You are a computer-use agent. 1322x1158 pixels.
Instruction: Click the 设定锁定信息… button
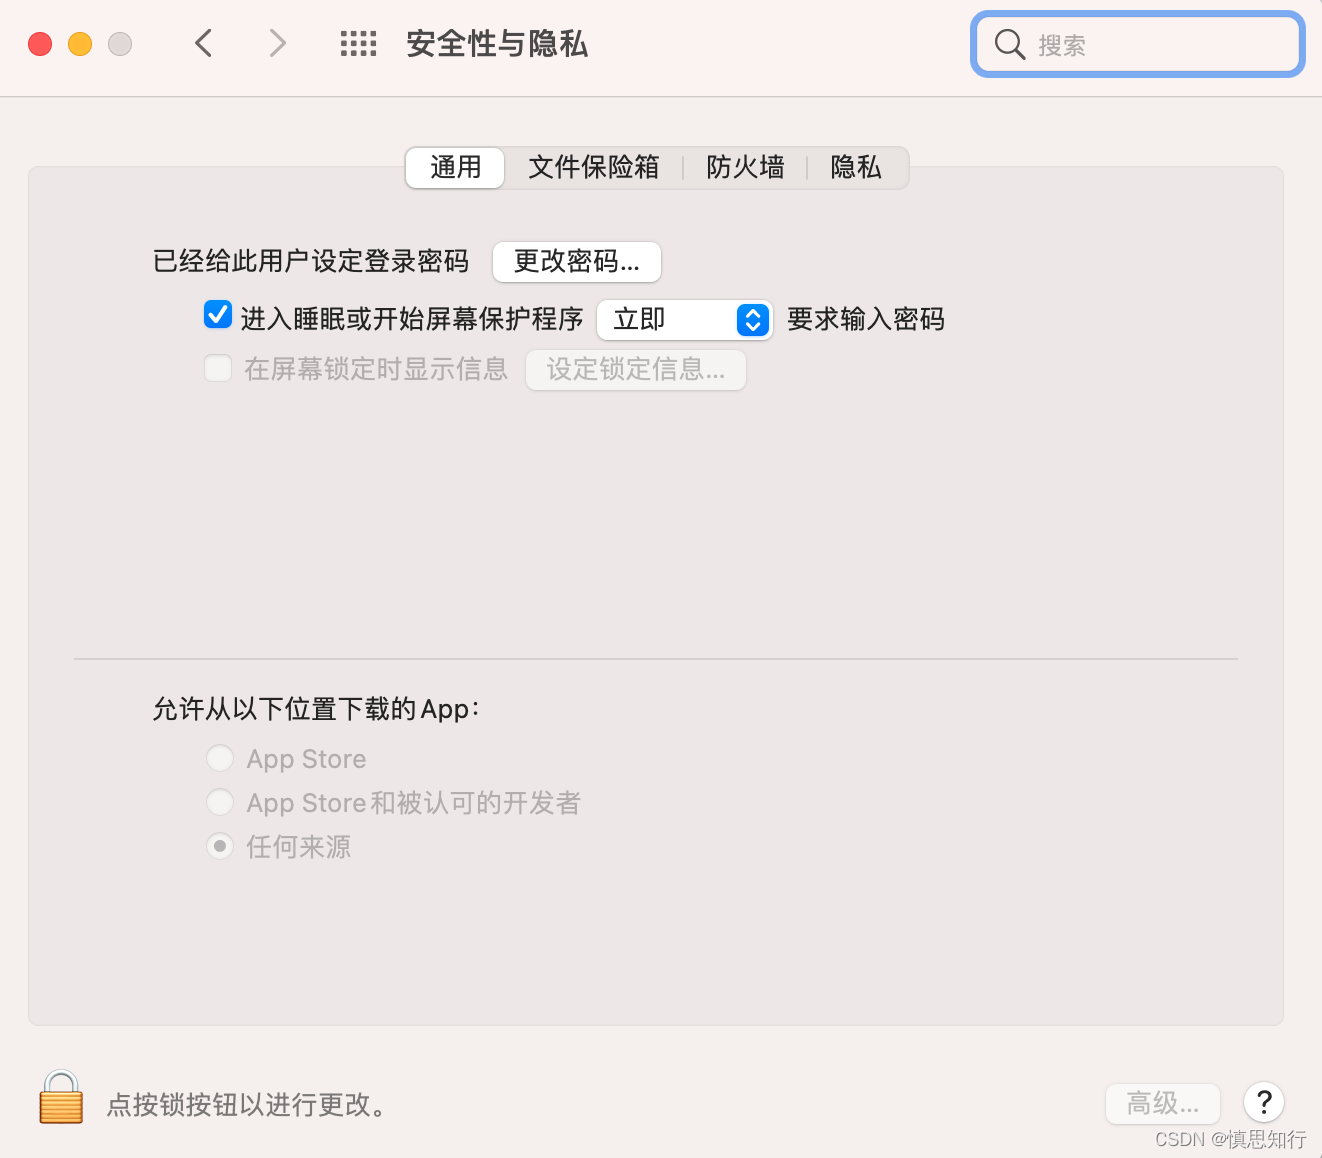pyautogui.click(x=636, y=370)
